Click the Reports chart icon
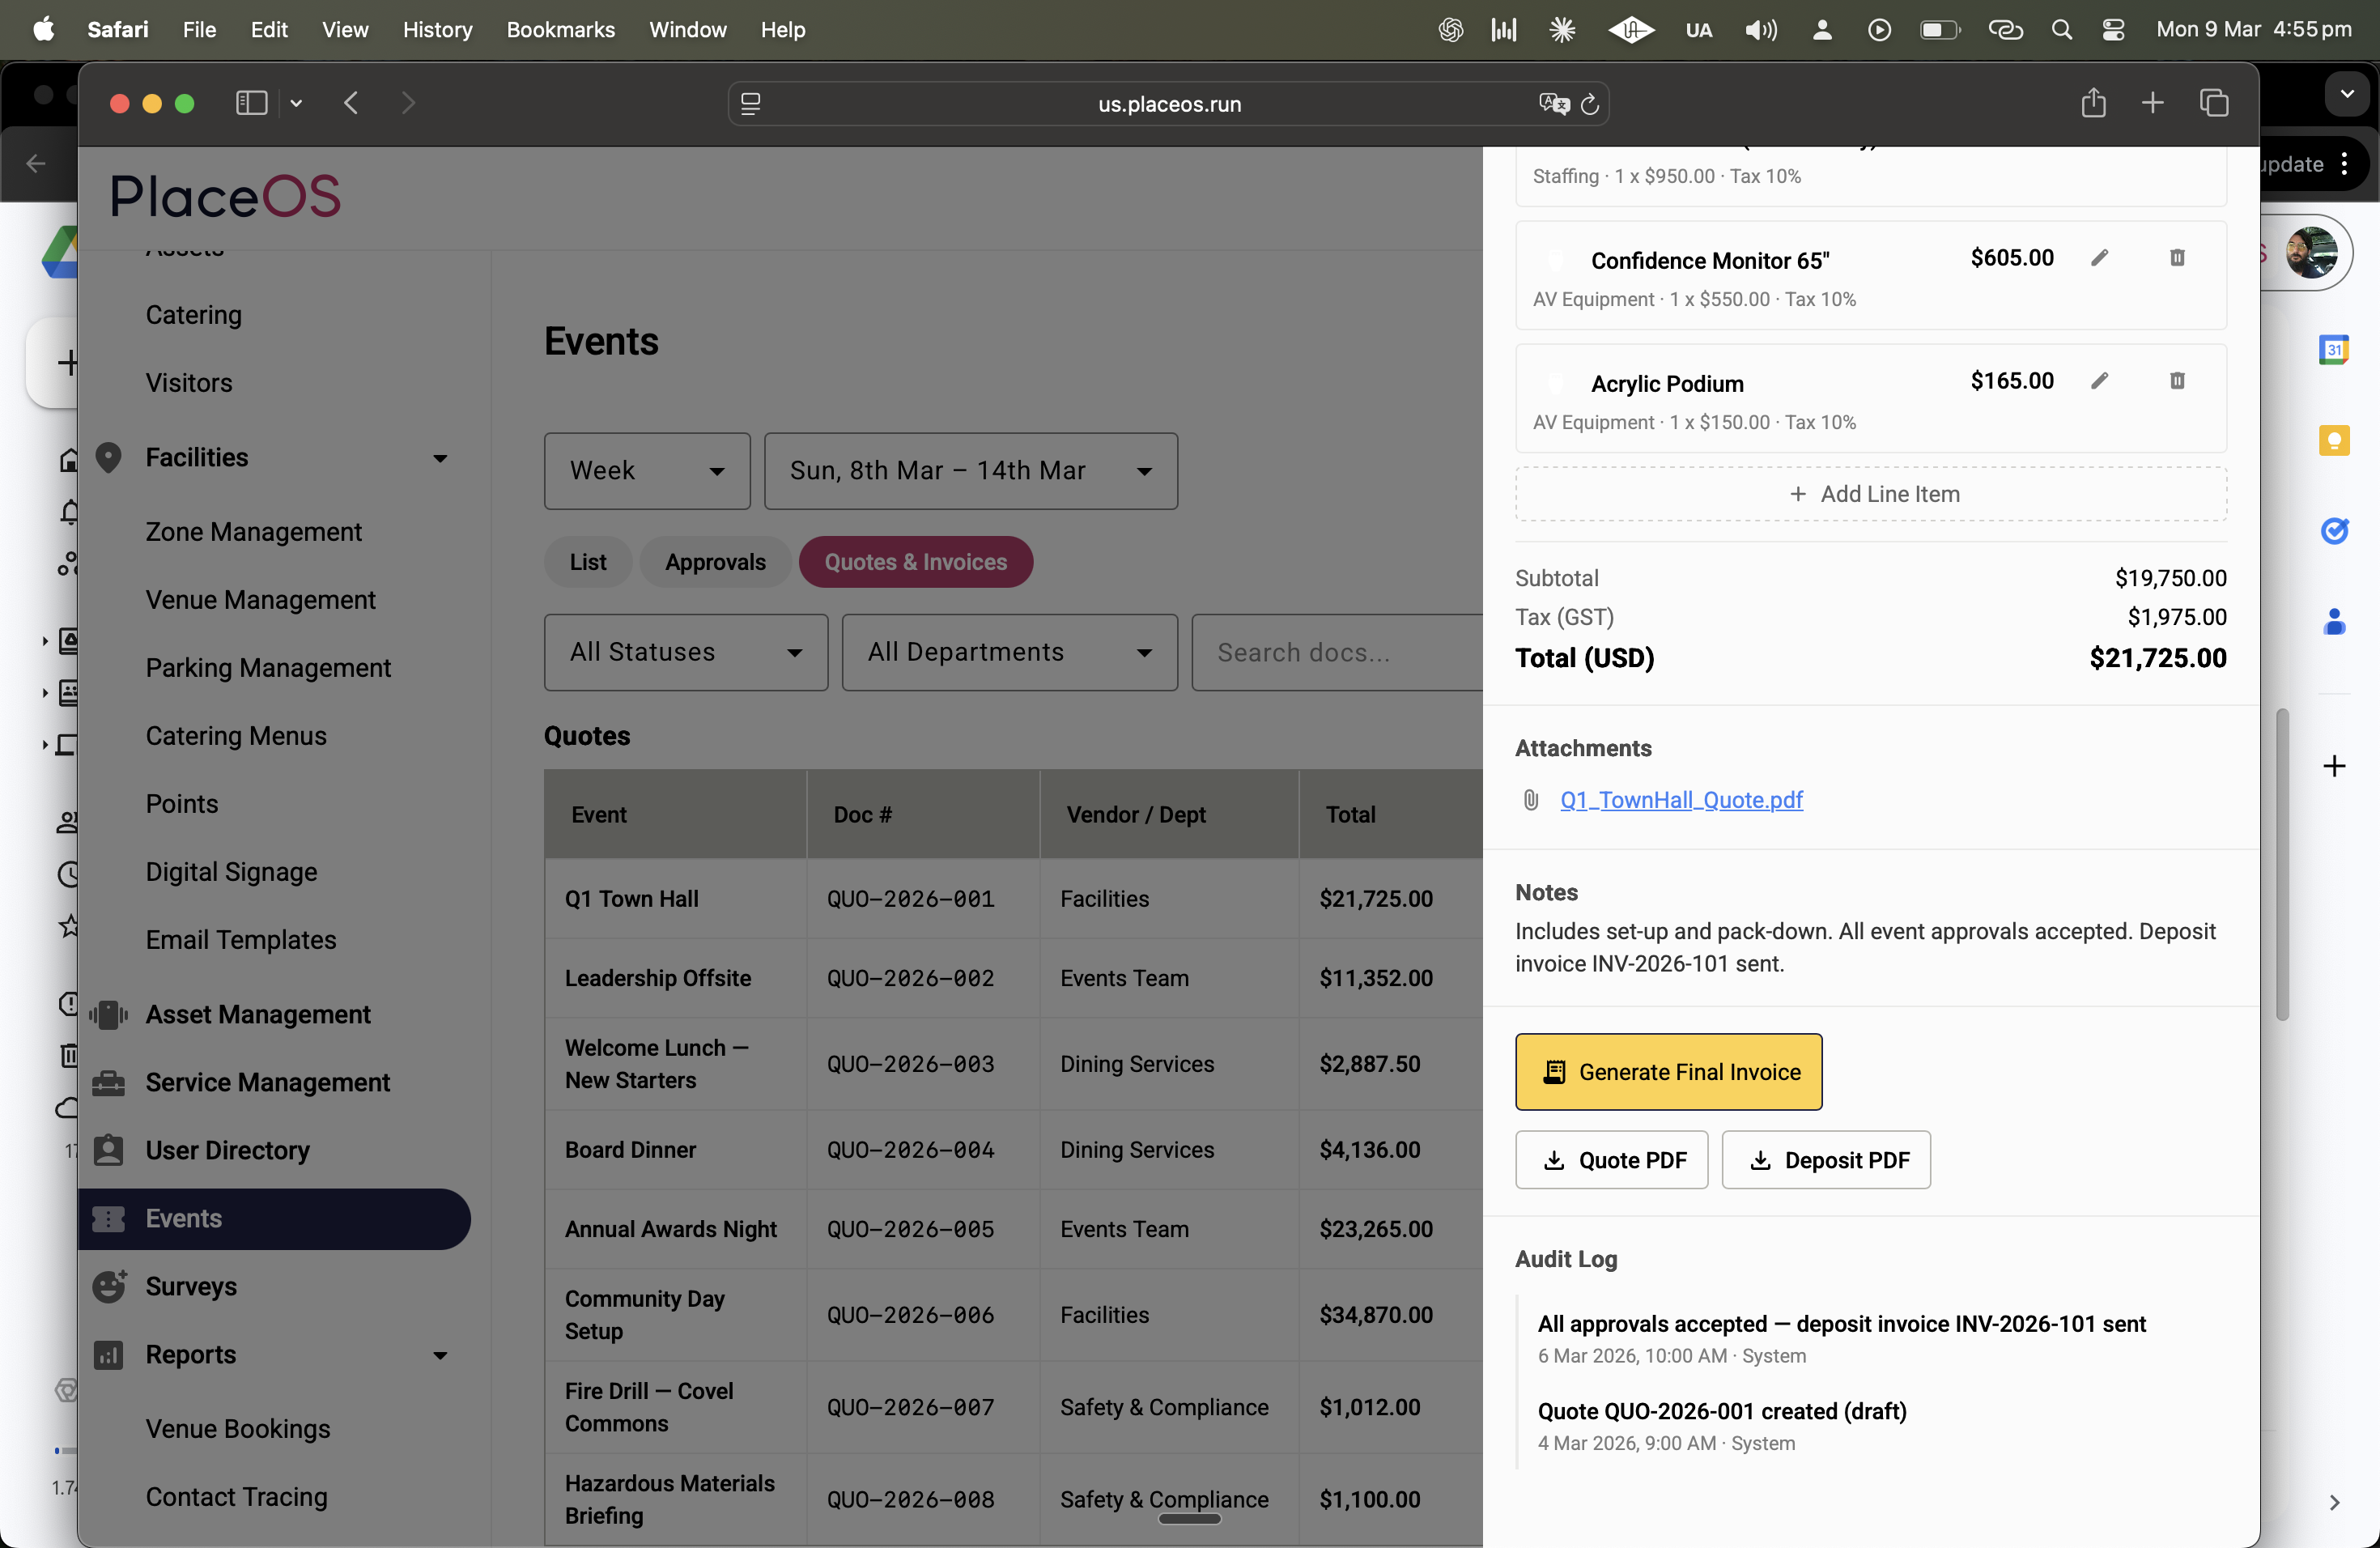The height and width of the screenshot is (1548, 2380). [109, 1355]
